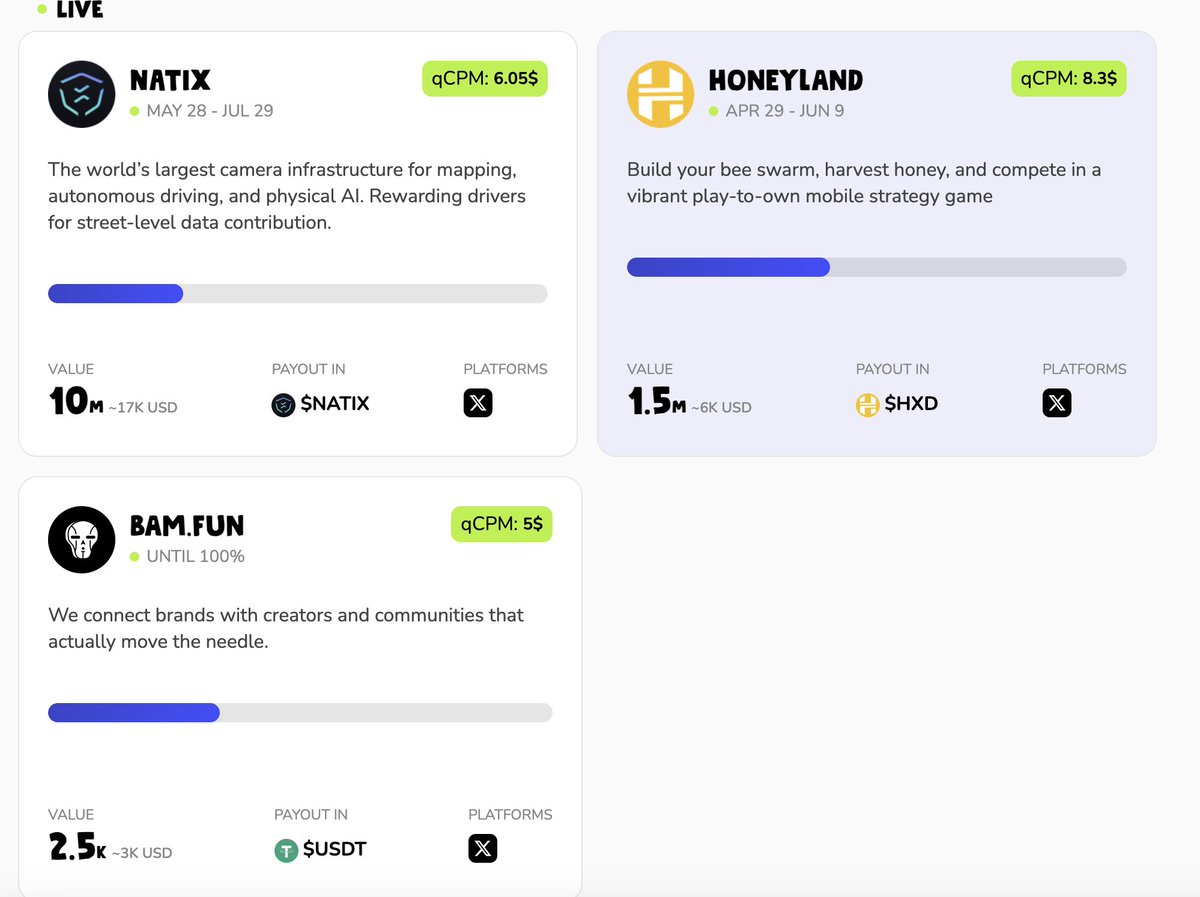This screenshot has width=1200, height=897.
Task: Click the X platform icon in BAM.FUN card
Action: pos(483,849)
